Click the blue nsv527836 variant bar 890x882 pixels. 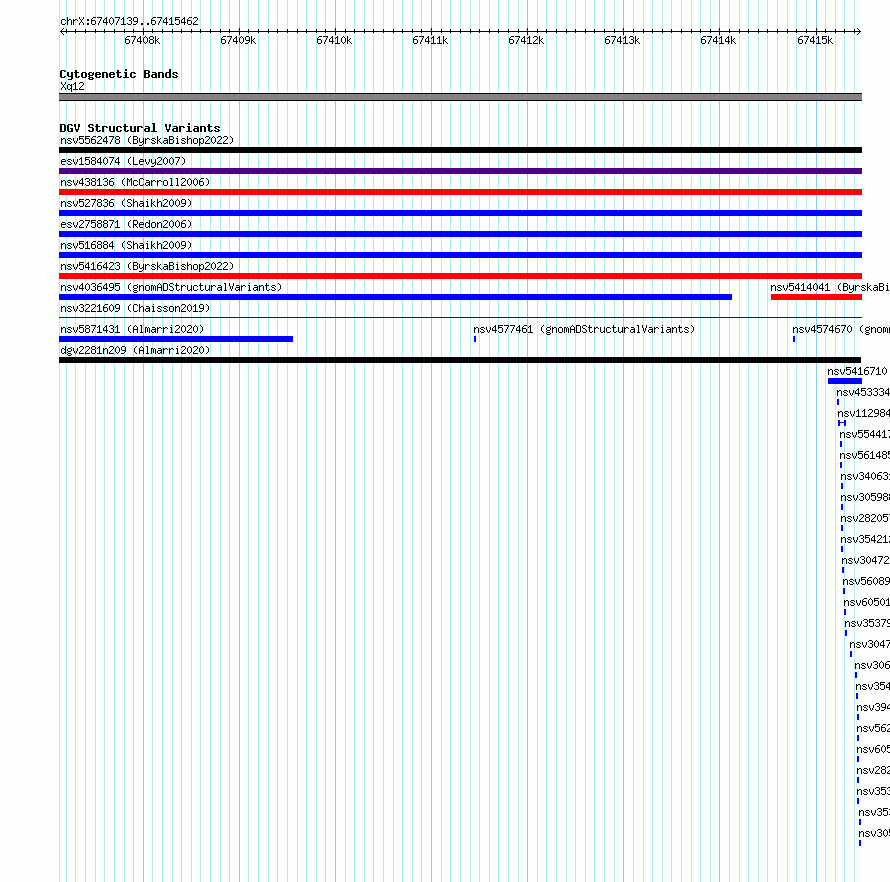[460, 213]
